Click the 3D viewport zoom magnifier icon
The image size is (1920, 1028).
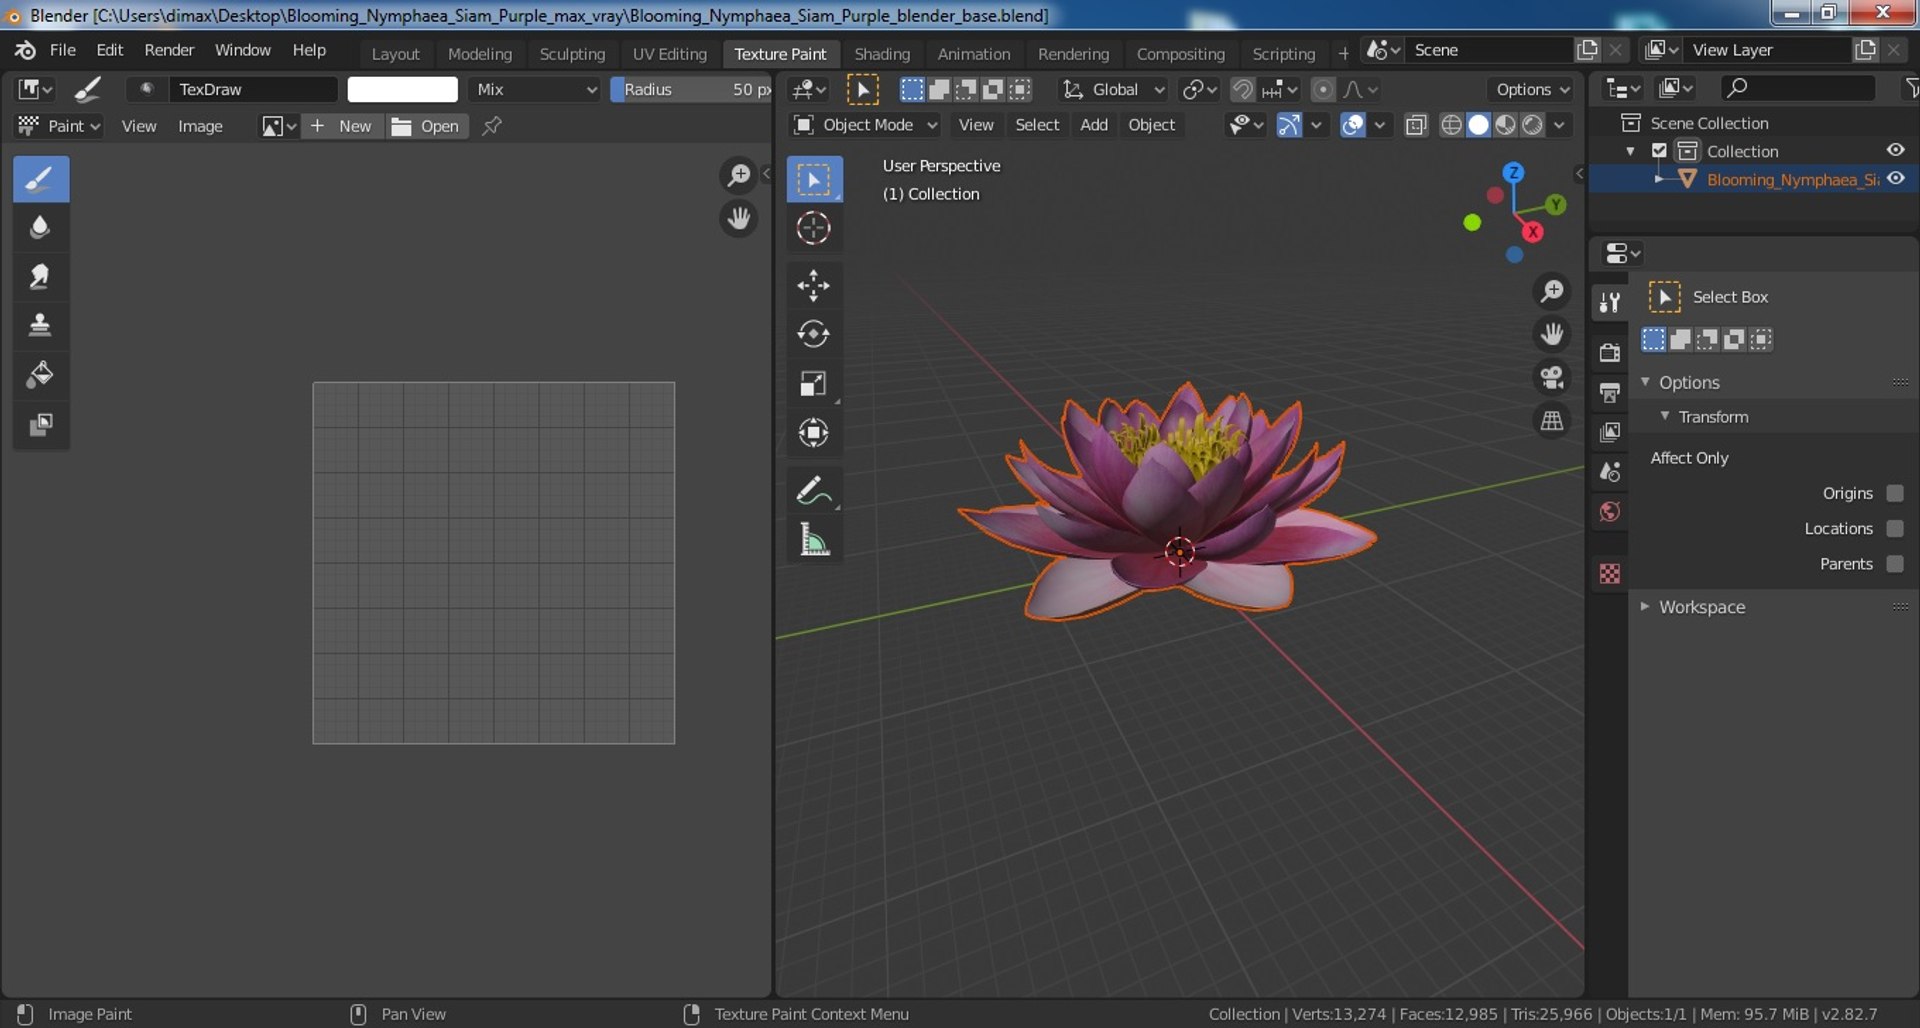click(1552, 291)
